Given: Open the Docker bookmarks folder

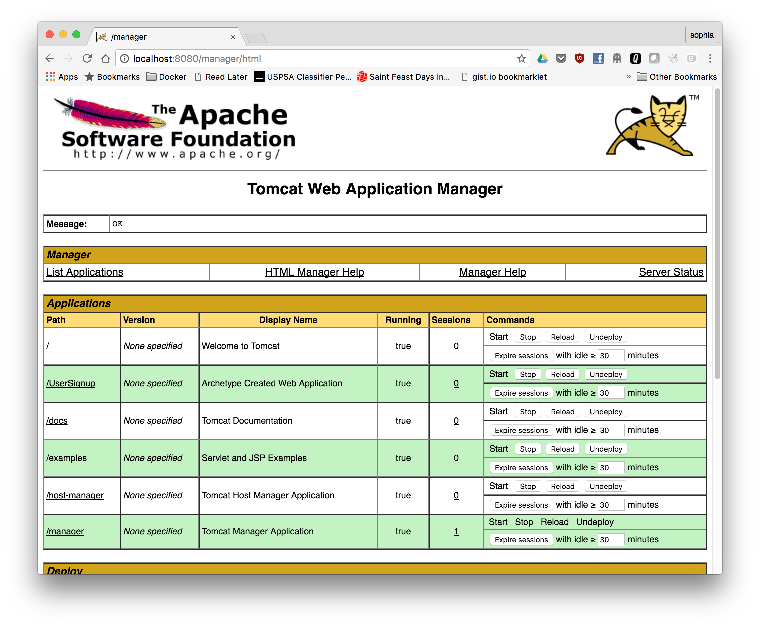Looking at the screenshot, I should click(x=166, y=77).
